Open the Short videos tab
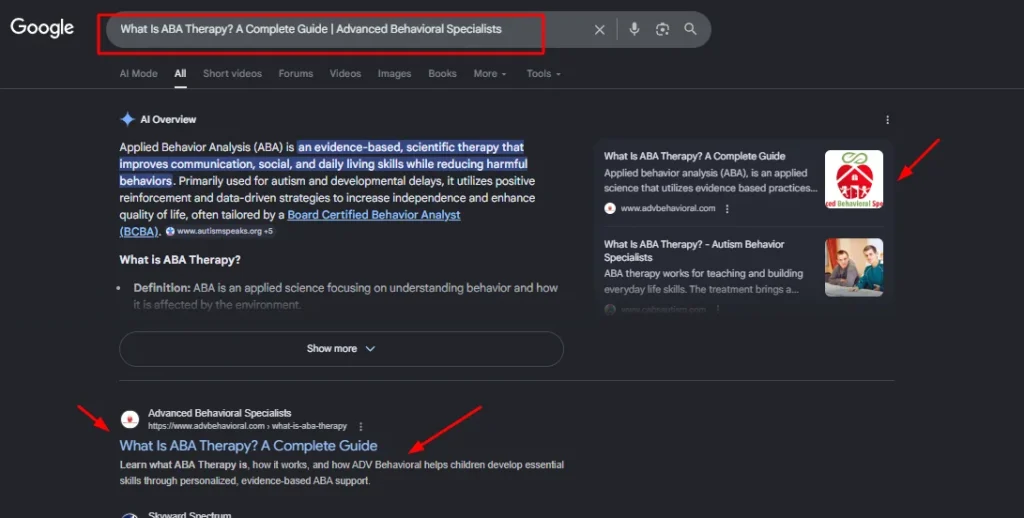The width and height of the screenshot is (1024, 518). click(232, 74)
